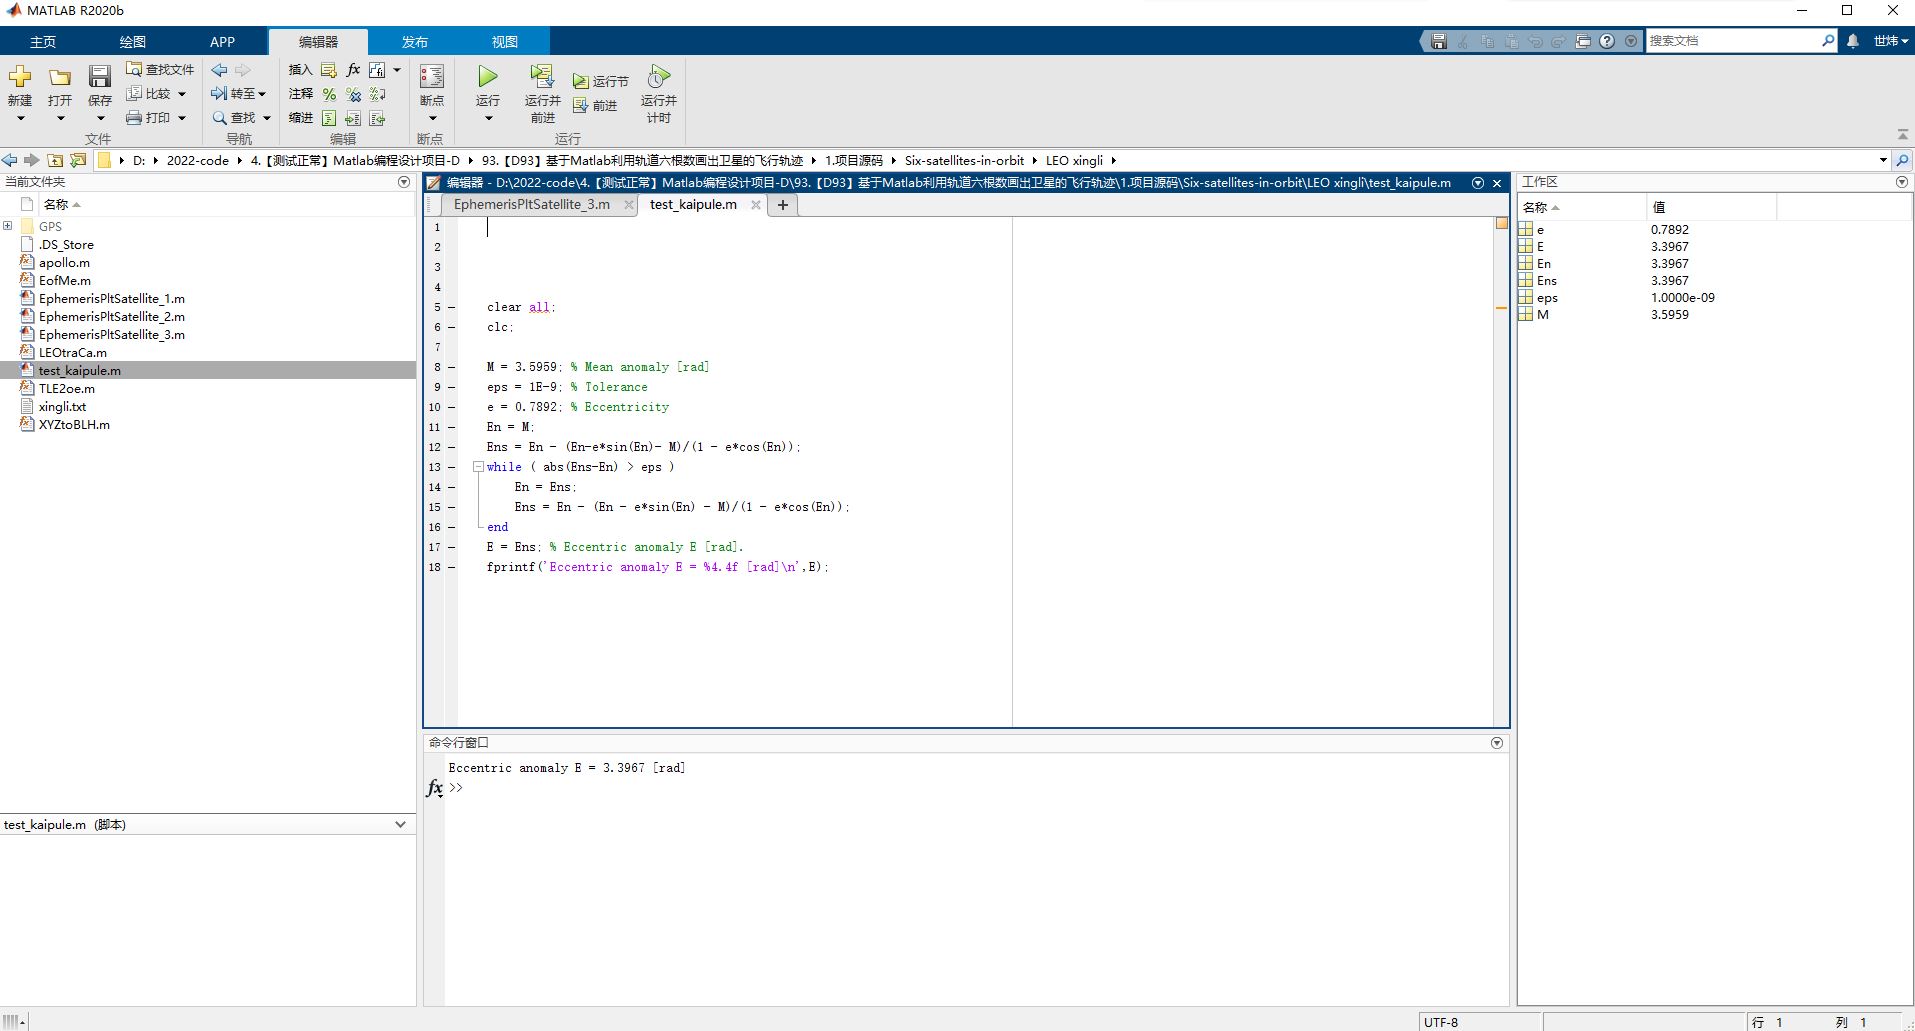
Task: Click the Run Section icon
Action: 580,81
